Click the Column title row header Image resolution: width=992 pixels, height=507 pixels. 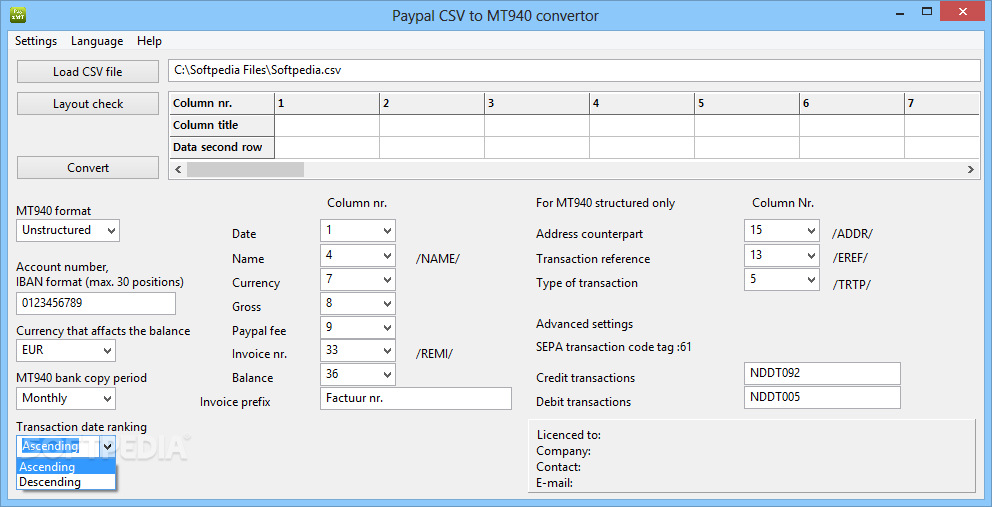[x=222, y=125]
